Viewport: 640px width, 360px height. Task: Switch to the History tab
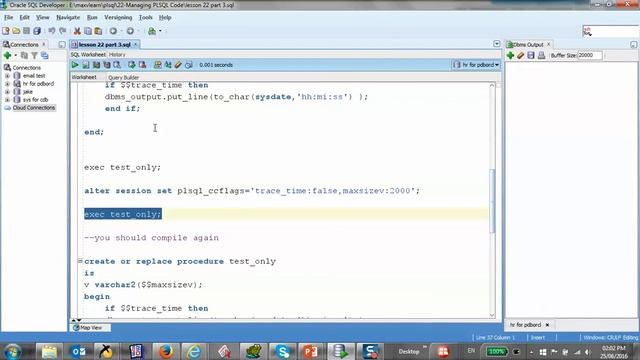117,55
